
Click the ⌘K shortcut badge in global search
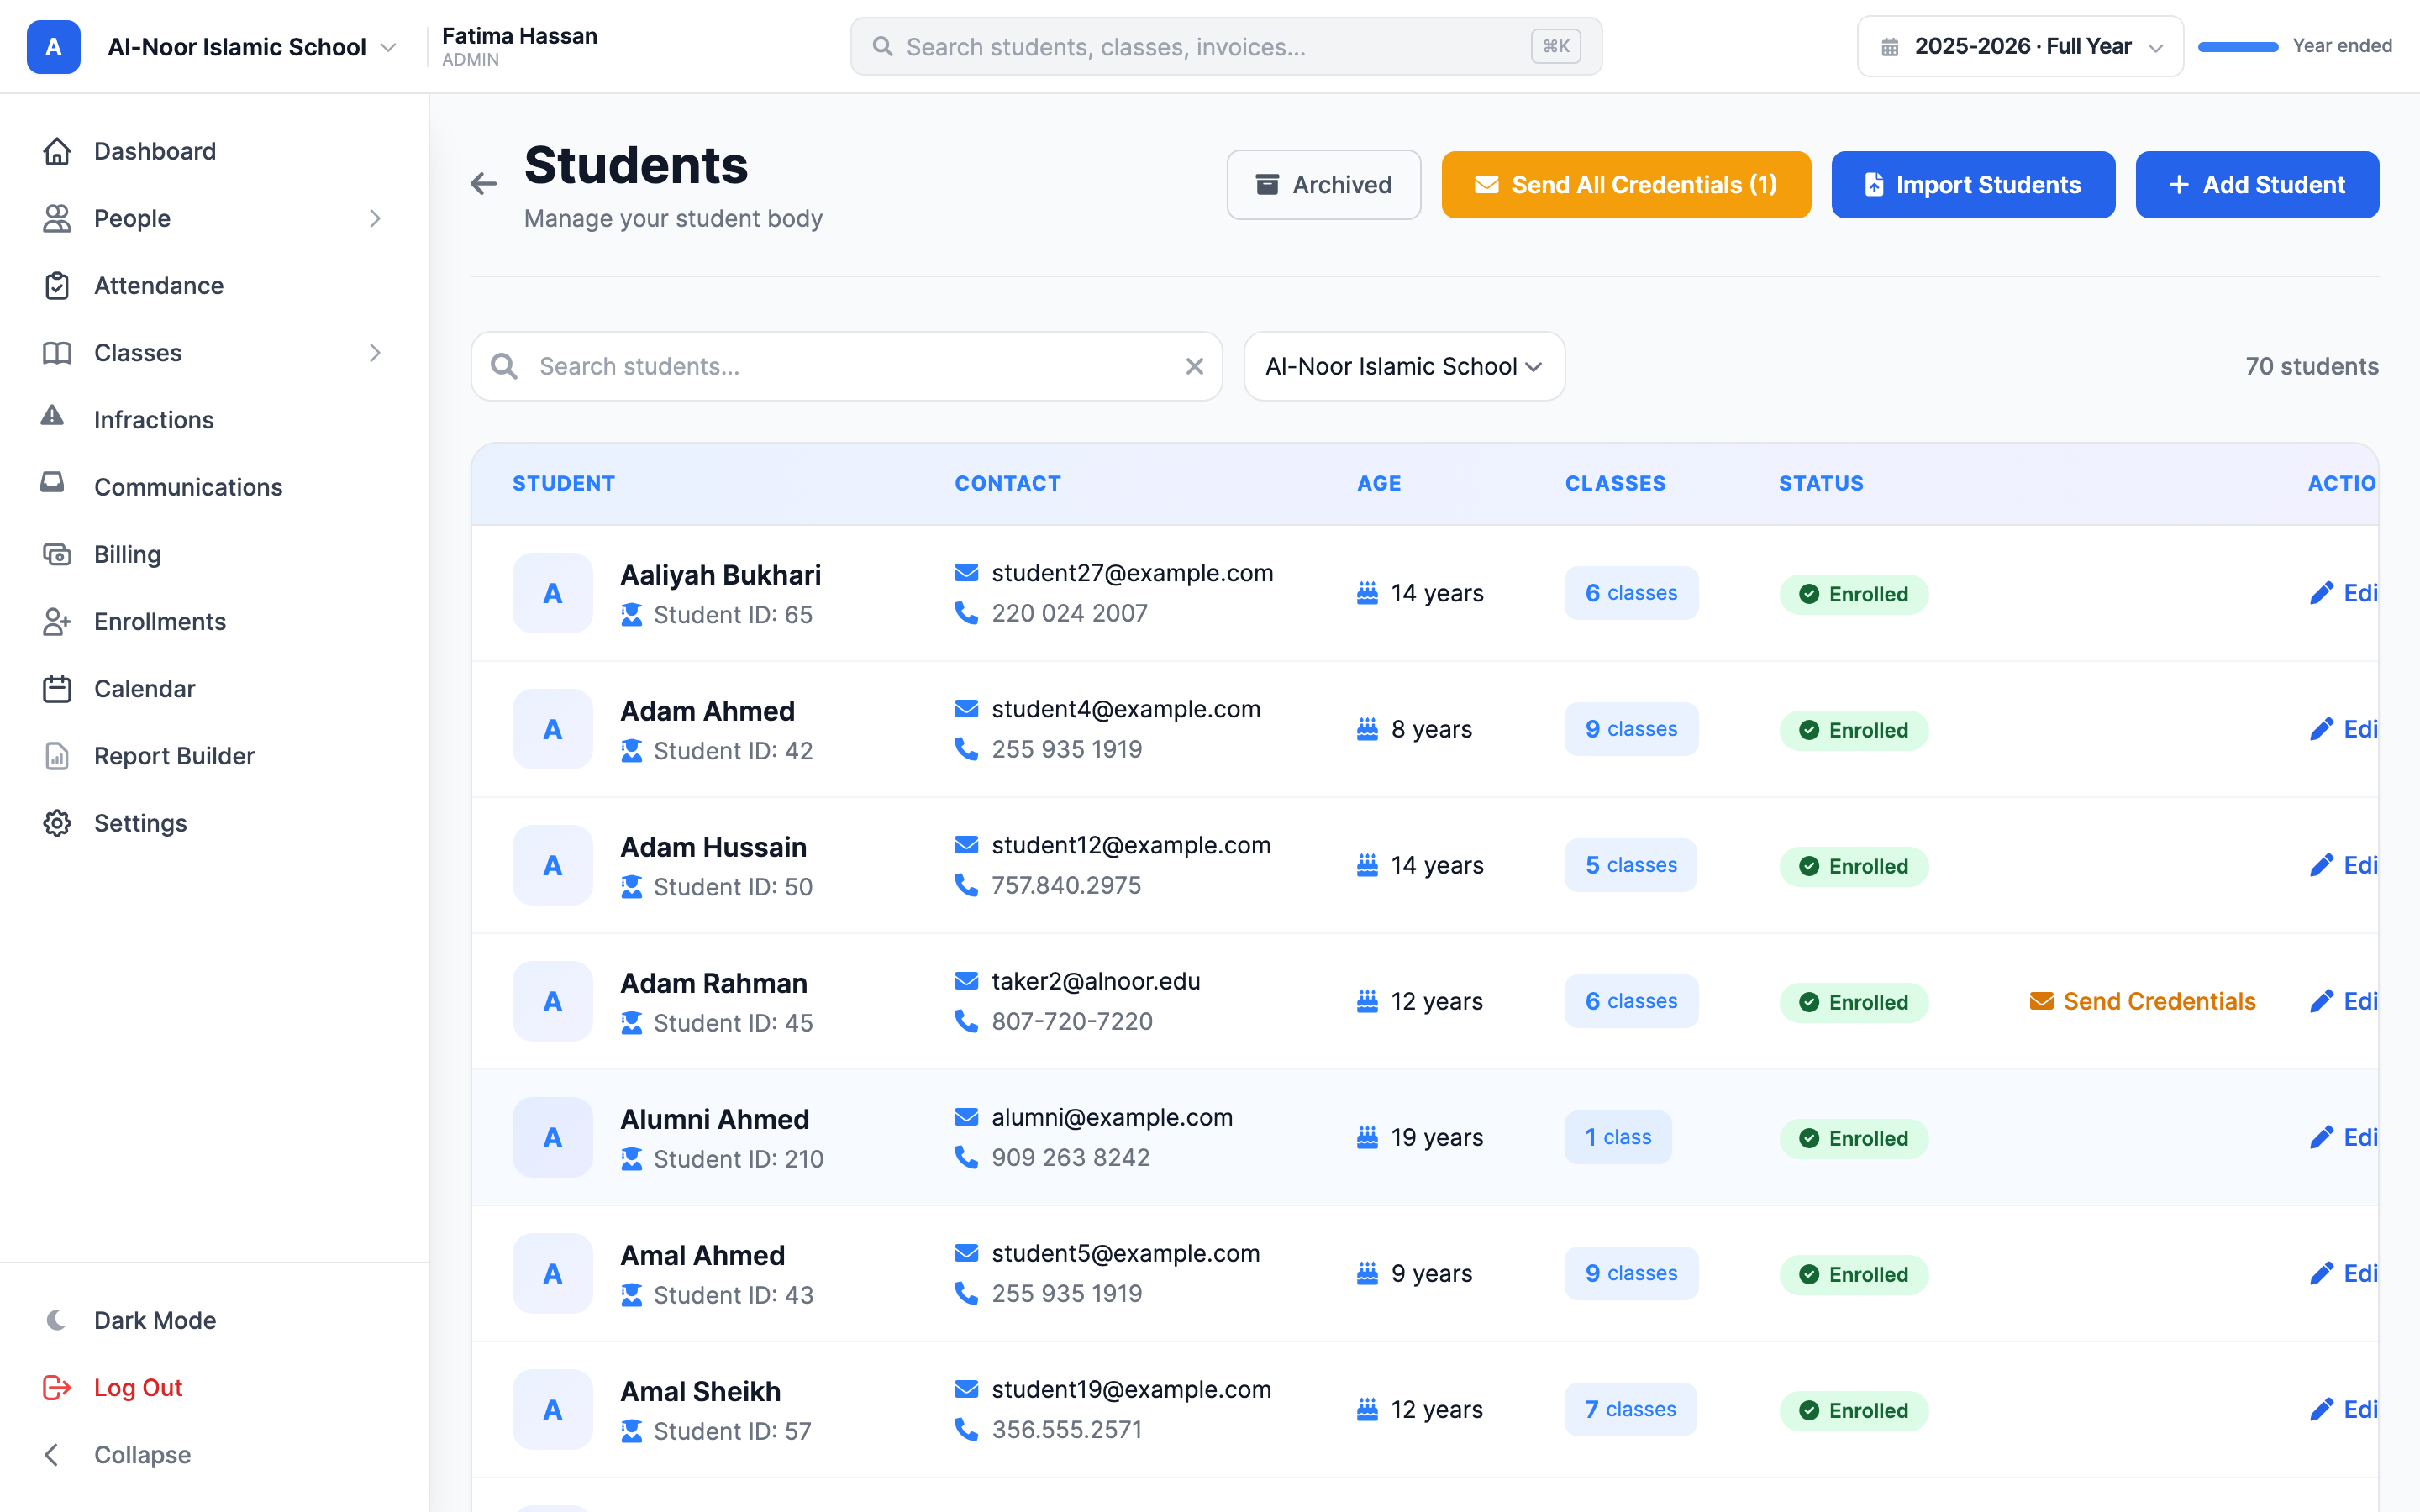(x=1556, y=46)
